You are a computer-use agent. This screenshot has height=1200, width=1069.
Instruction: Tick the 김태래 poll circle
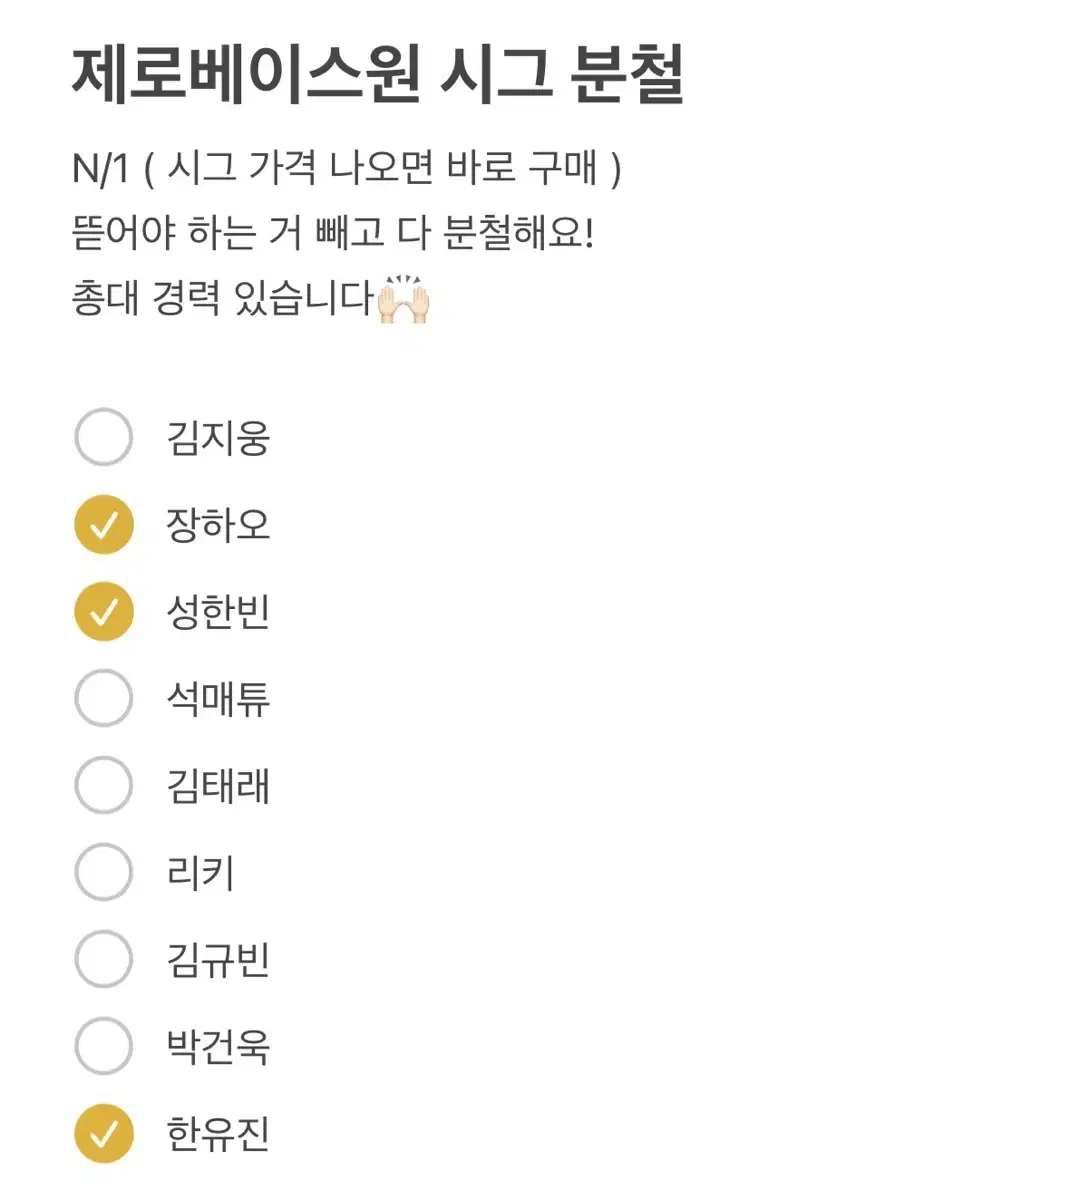[103, 785]
